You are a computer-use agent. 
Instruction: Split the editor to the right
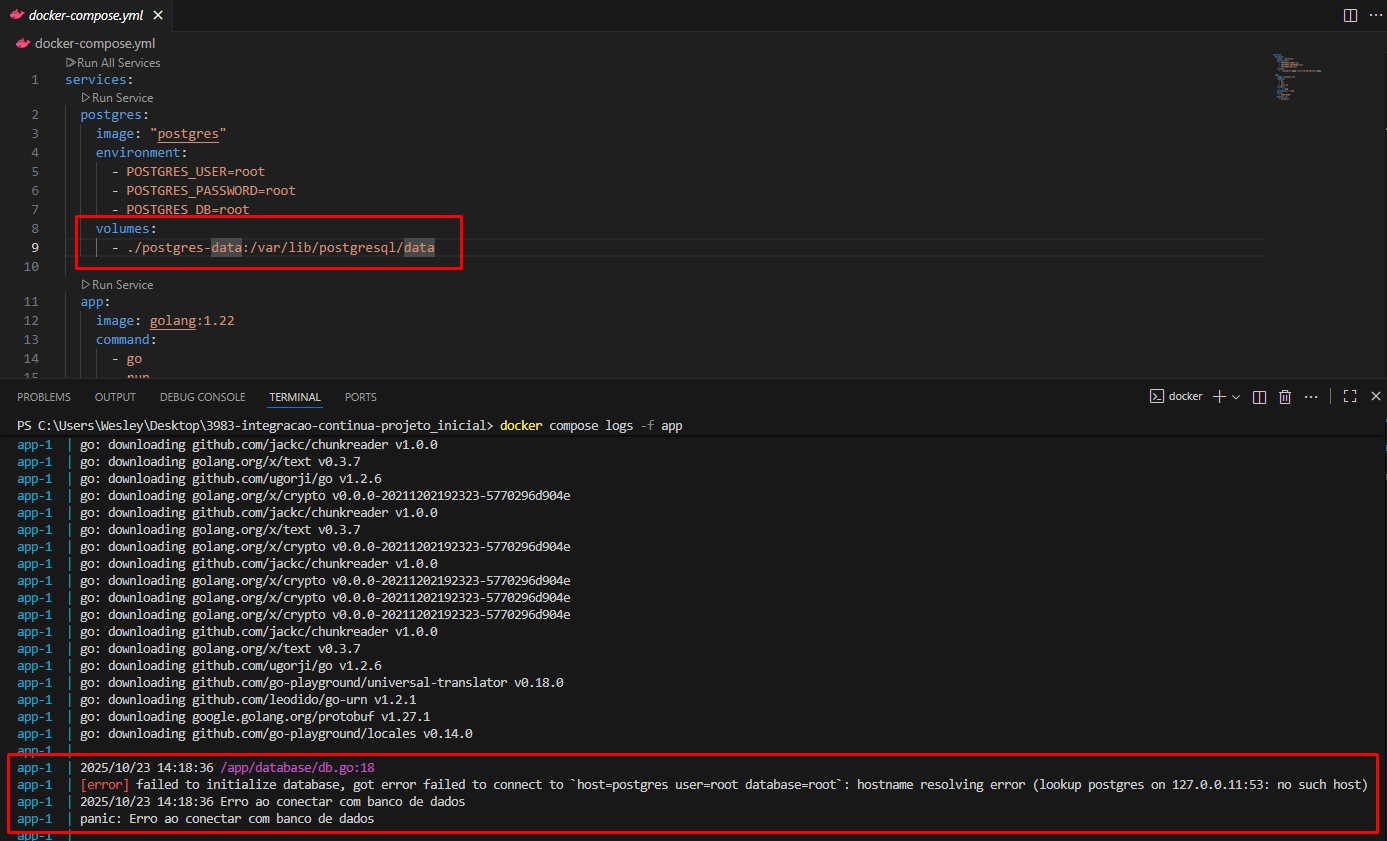coord(1350,15)
